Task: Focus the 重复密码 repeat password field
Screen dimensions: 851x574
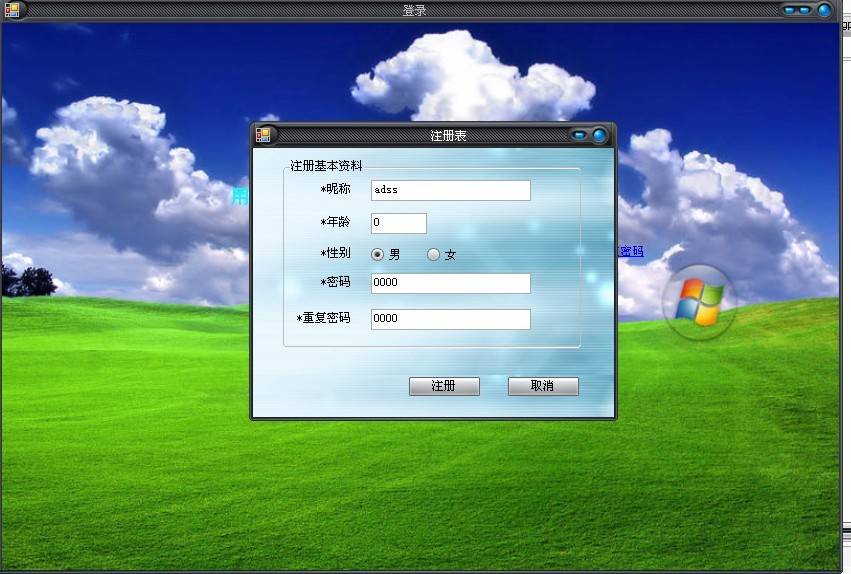Action: (450, 319)
